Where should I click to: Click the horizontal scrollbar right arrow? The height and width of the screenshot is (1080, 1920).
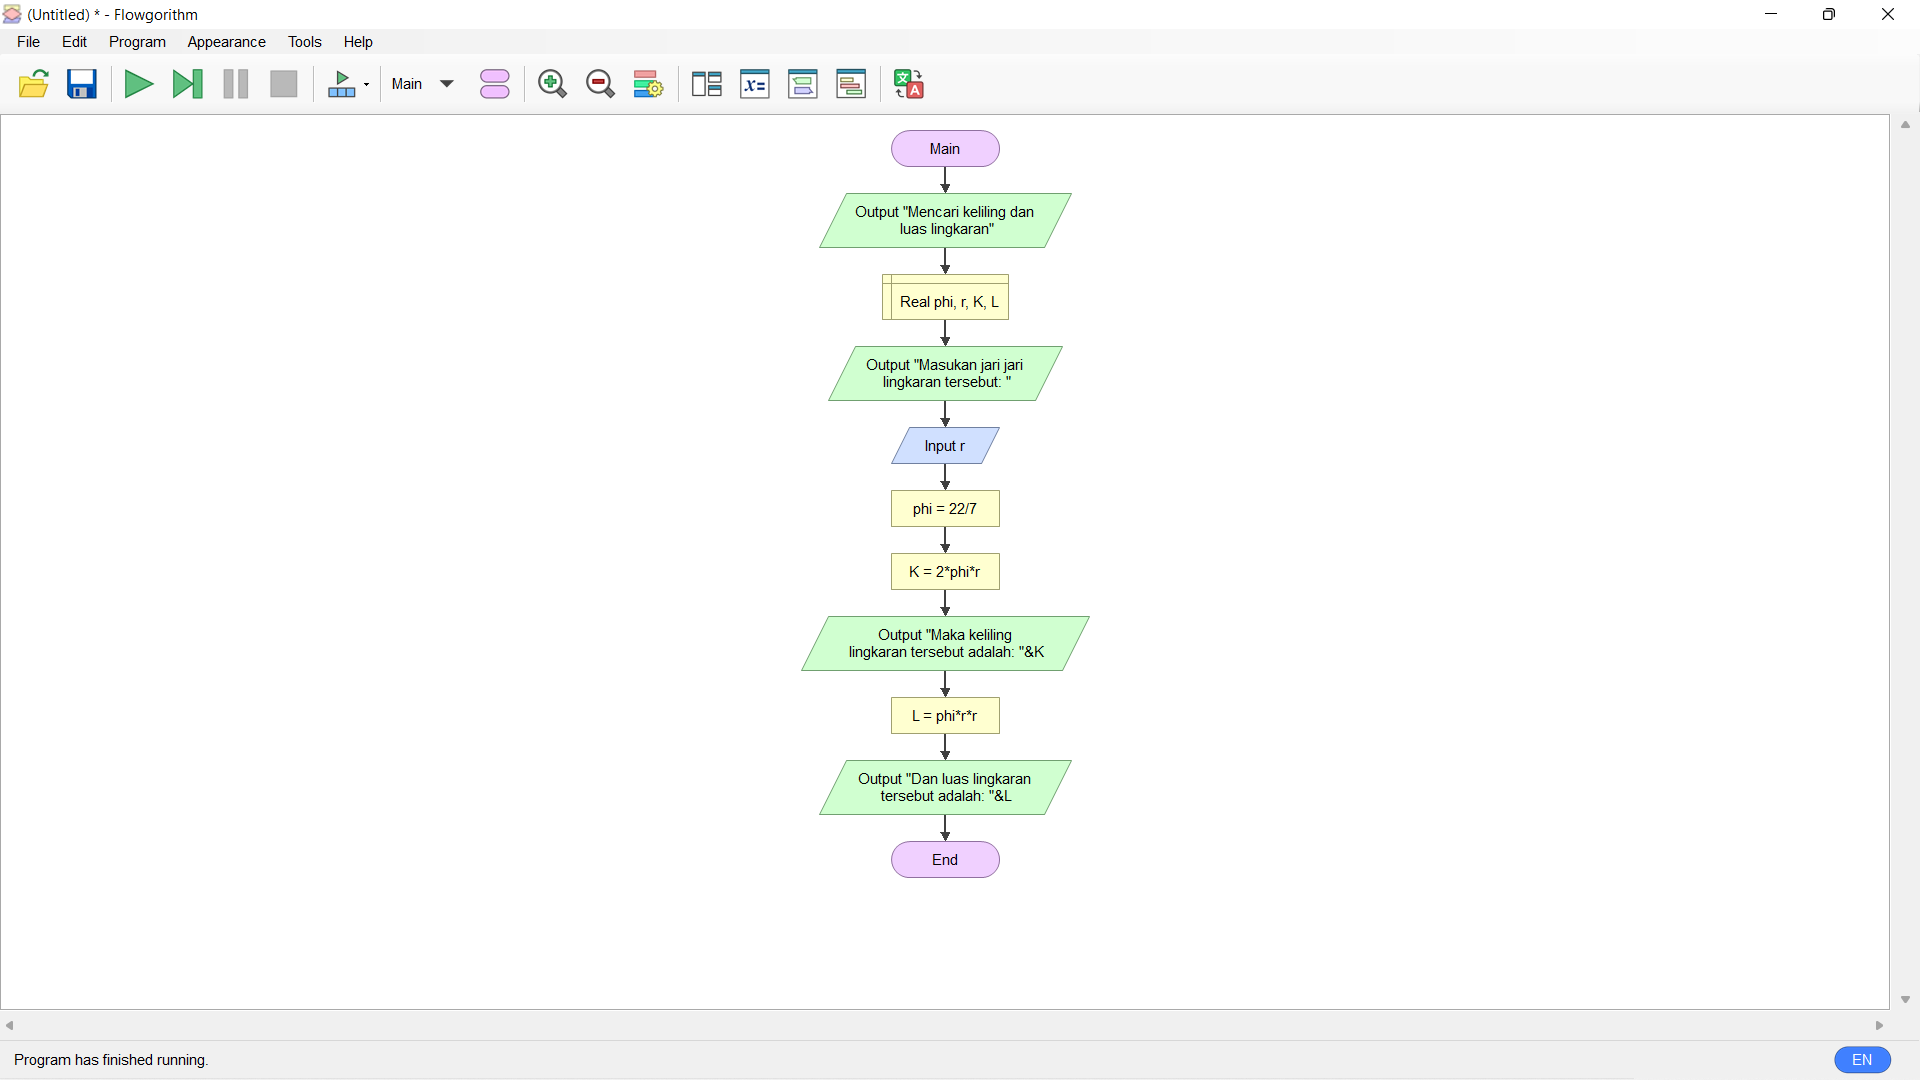[x=1880, y=1026]
